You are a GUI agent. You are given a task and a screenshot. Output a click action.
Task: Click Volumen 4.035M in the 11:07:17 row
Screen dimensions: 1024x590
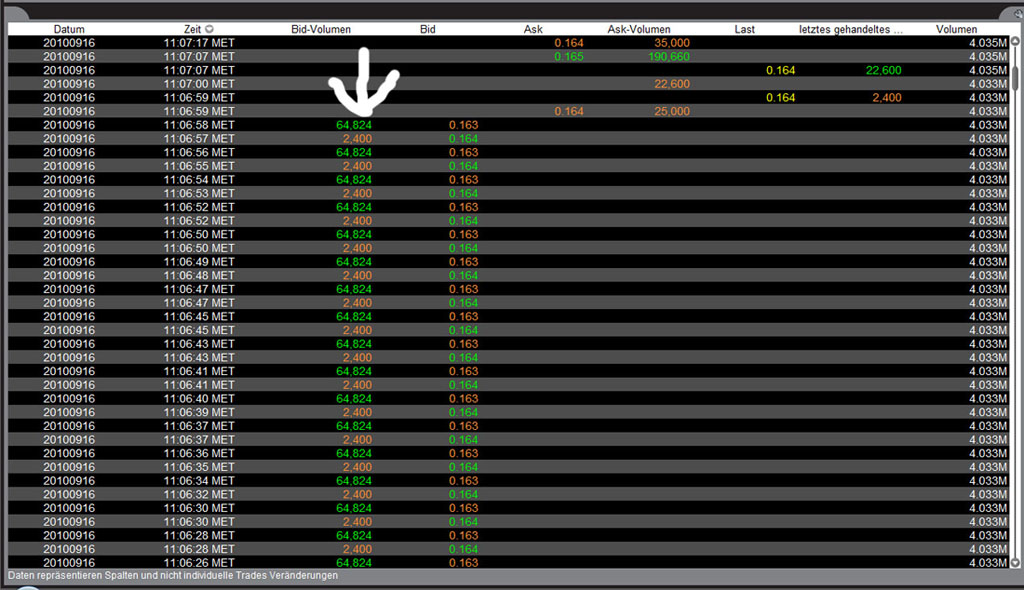987,43
